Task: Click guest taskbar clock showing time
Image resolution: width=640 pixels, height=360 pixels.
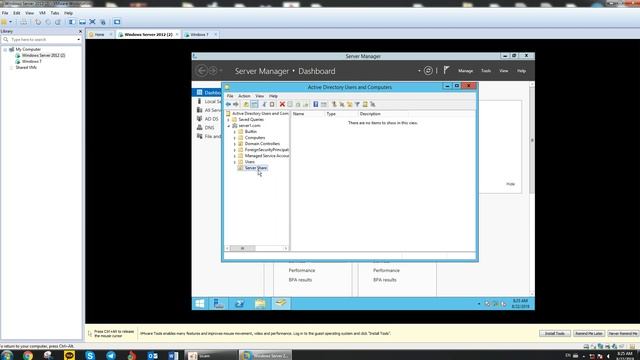Action: click(x=520, y=304)
